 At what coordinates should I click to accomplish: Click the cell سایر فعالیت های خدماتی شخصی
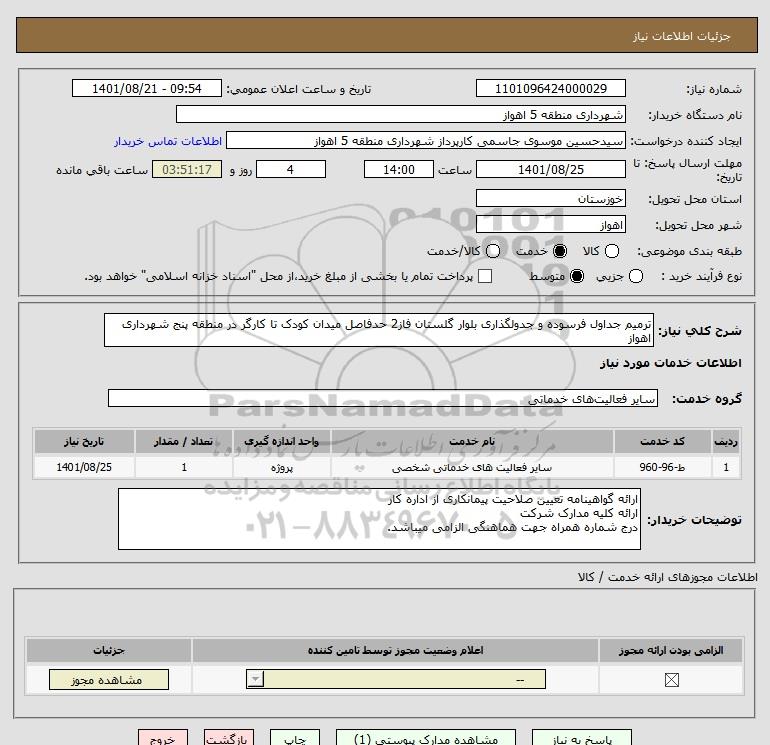point(472,467)
